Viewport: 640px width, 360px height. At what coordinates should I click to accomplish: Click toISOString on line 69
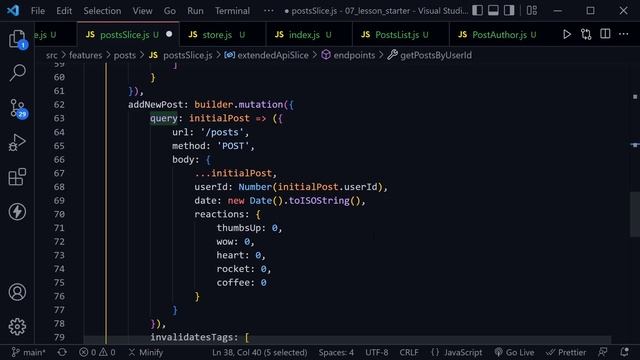[x=319, y=200]
